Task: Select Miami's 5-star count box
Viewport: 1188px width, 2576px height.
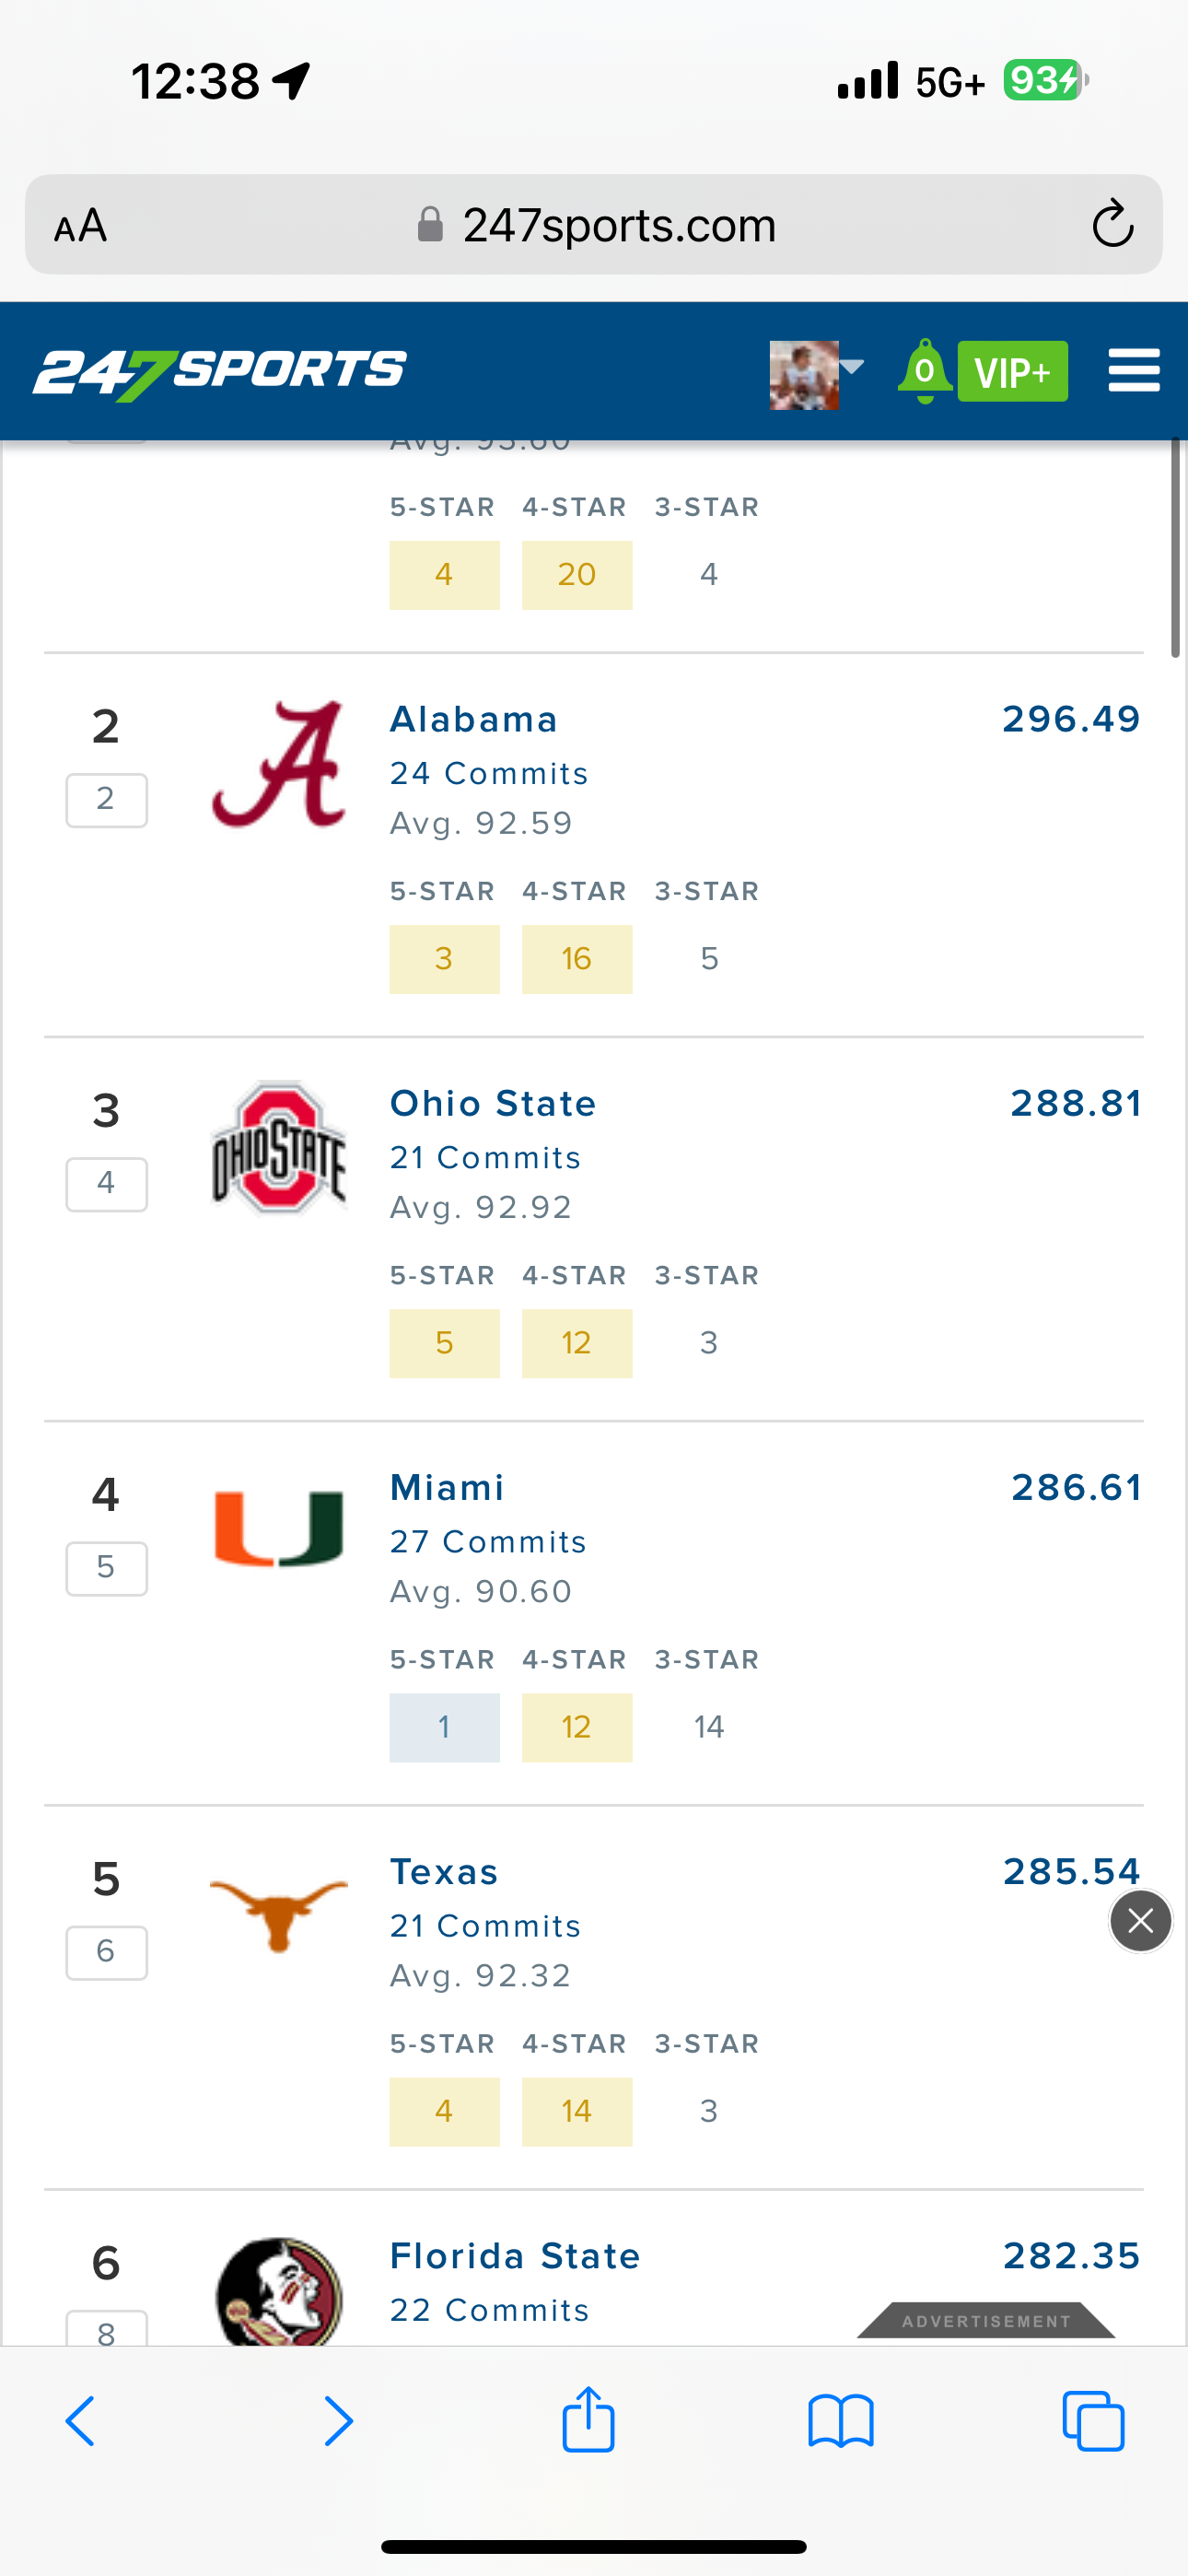Action: [444, 1727]
